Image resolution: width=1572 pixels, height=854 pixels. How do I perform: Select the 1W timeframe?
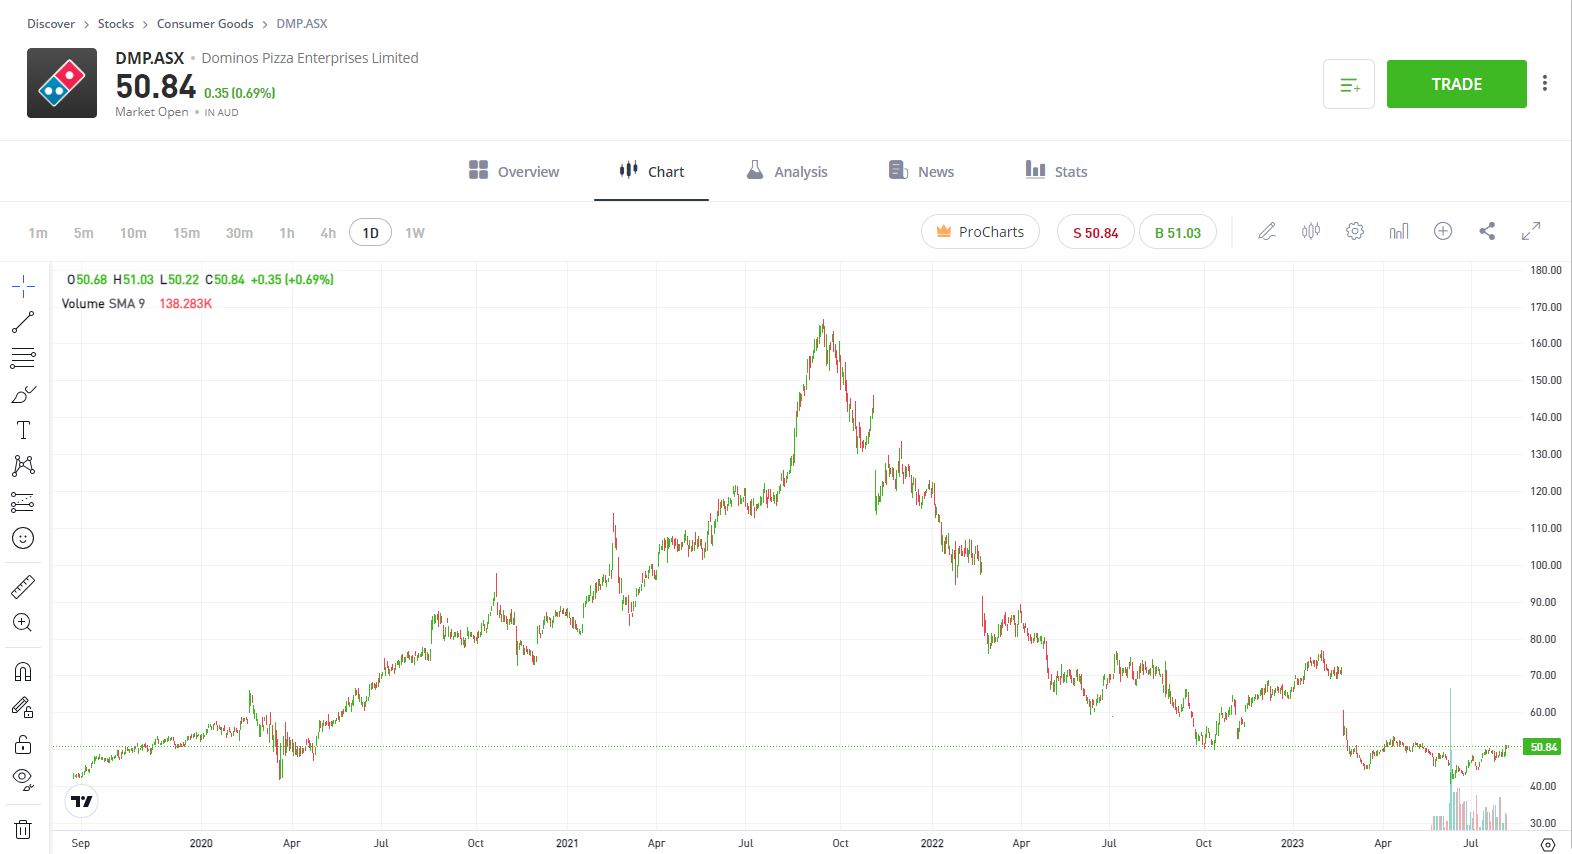pyautogui.click(x=415, y=233)
